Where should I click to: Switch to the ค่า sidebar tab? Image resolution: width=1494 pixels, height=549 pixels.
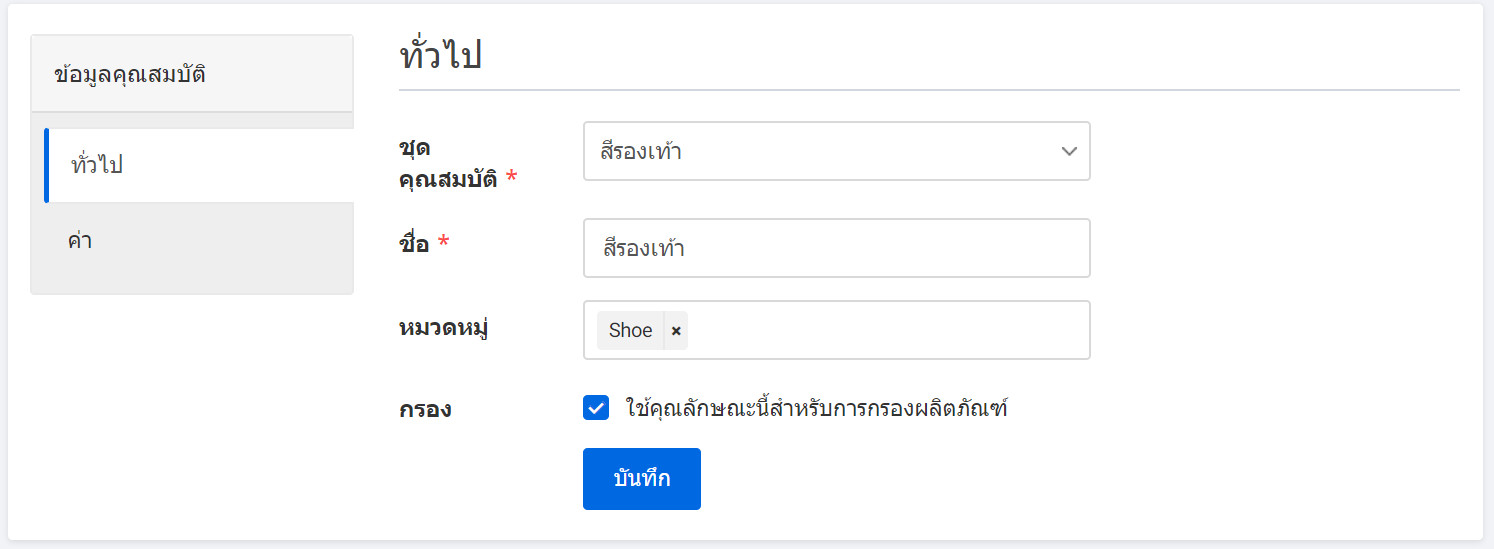(x=199, y=241)
